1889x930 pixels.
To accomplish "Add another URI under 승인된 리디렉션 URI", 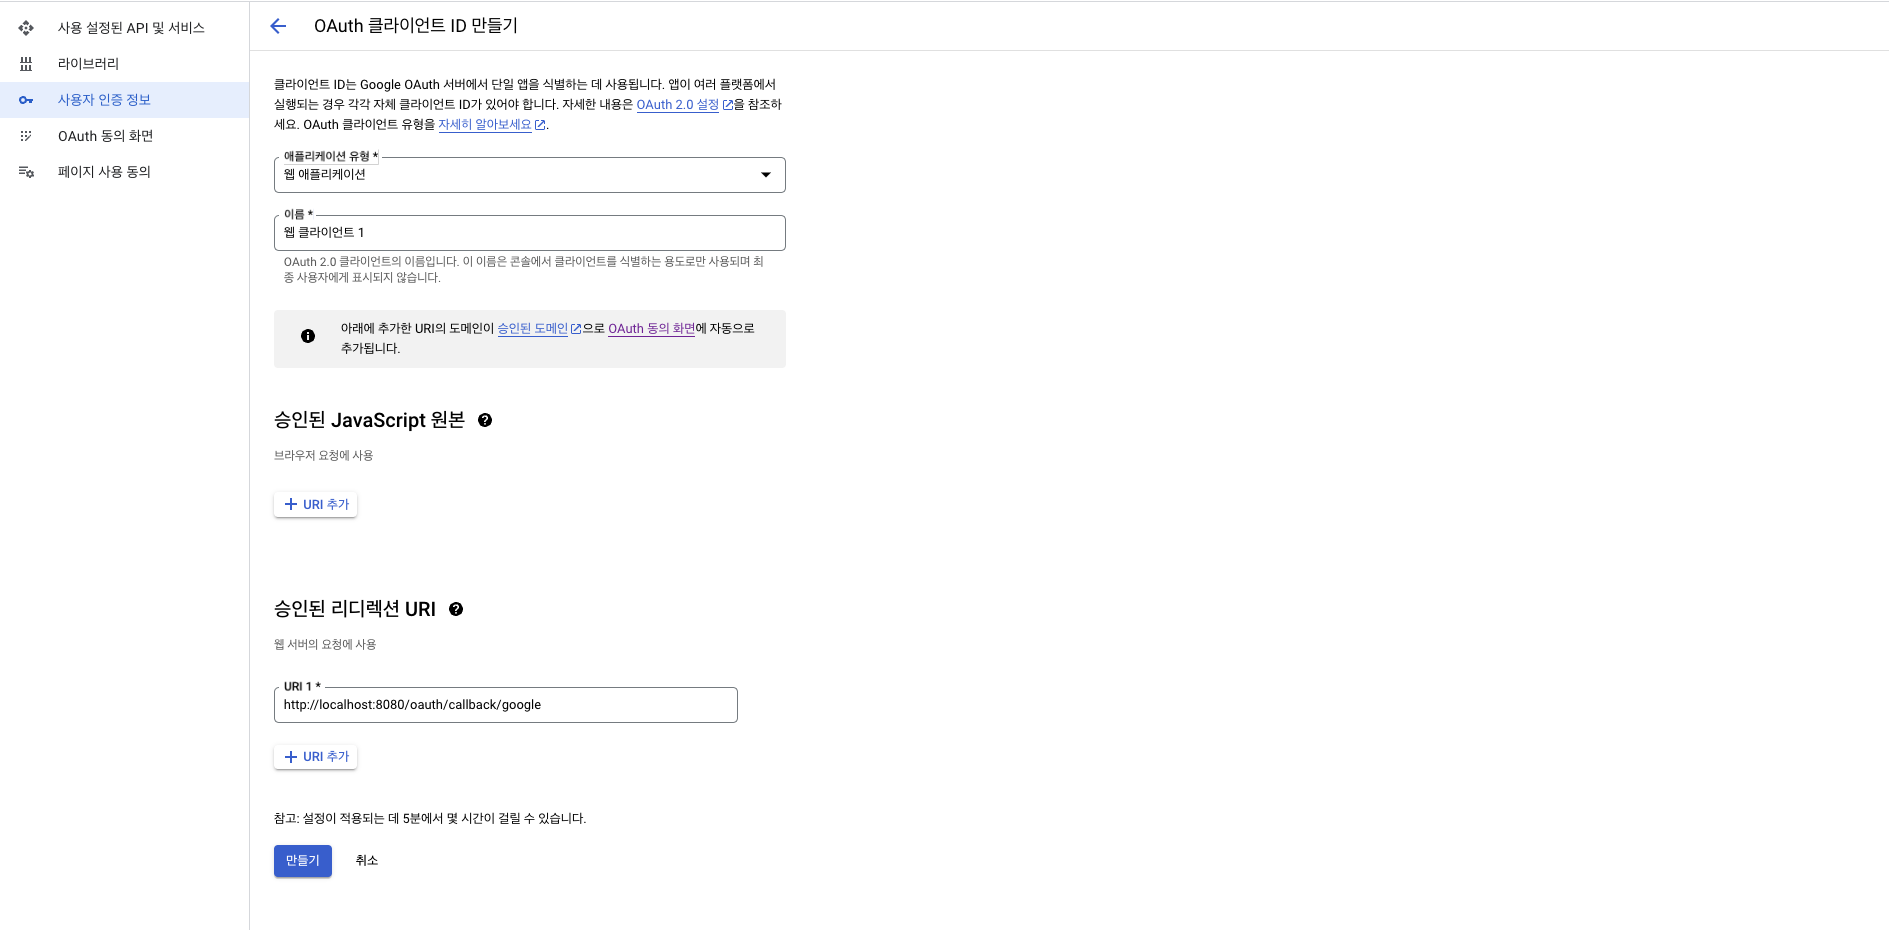I will 316,757.
